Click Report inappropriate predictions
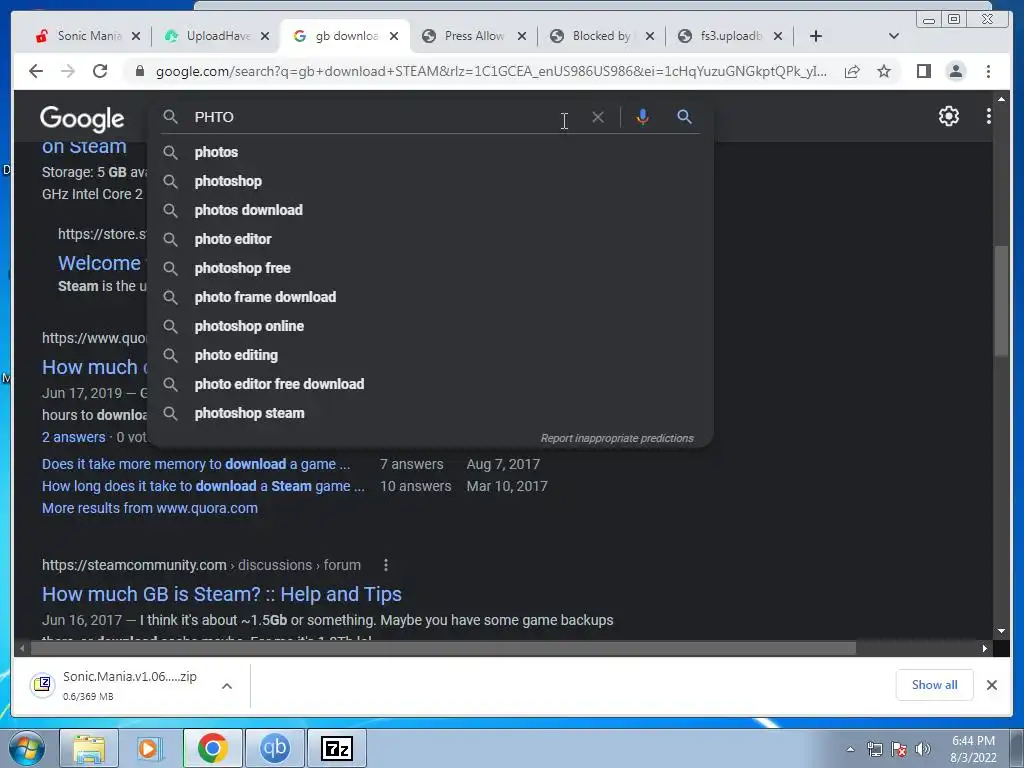Image resolution: width=1024 pixels, height=768 pixels. (x=616, y=438)
